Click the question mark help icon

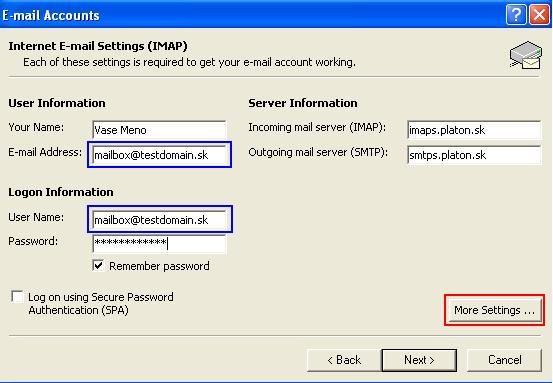pos(516,15)
